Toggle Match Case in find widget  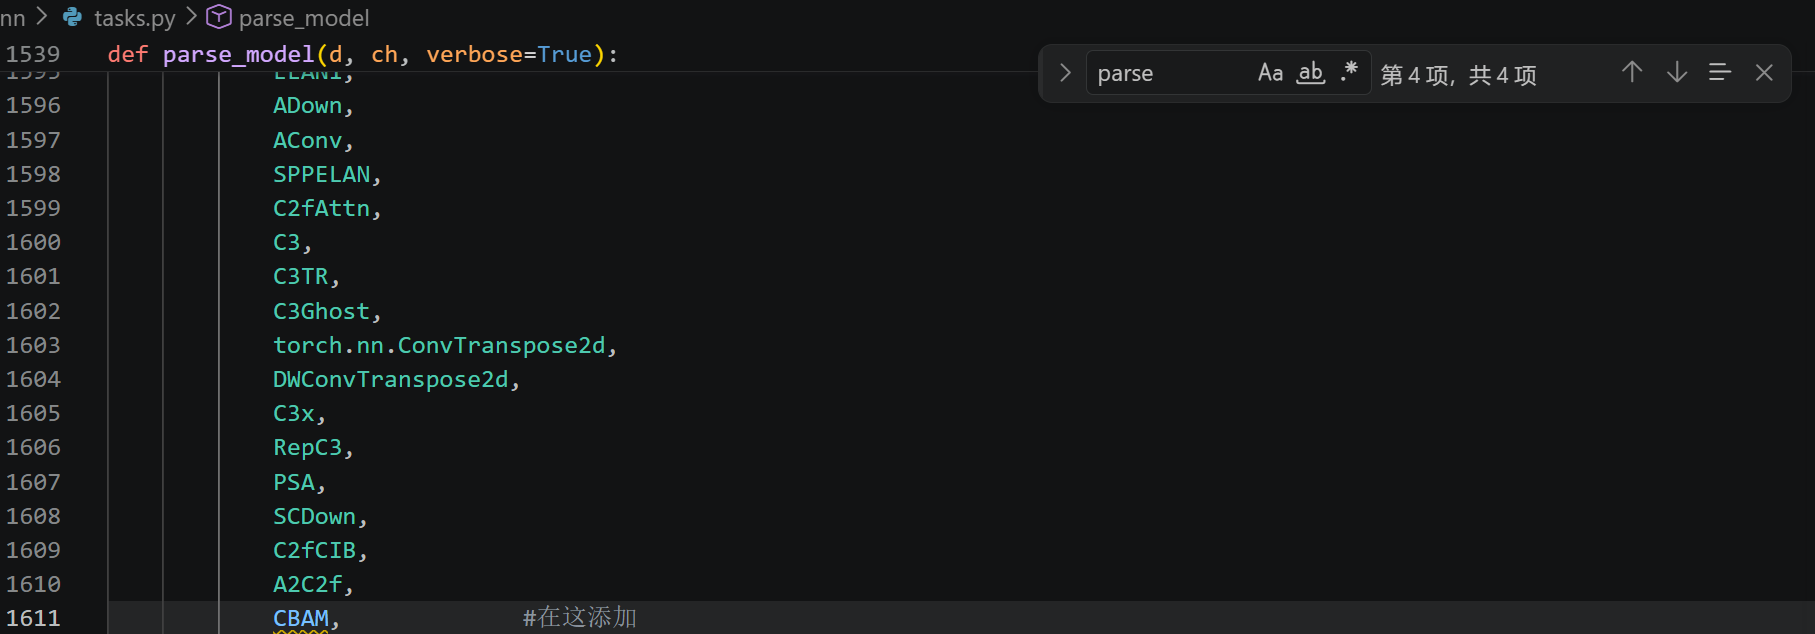(x=1270, y=73)
